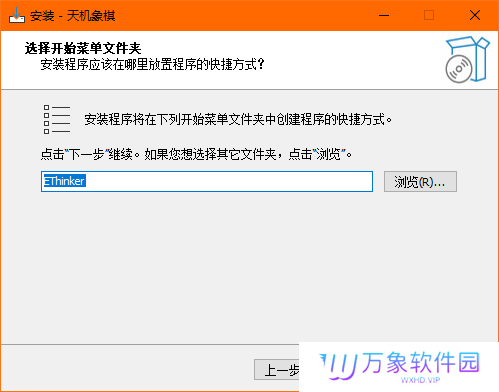The image size is (499, 392).
Task: Click the start menu list icon
Action: tap(57, 119)
